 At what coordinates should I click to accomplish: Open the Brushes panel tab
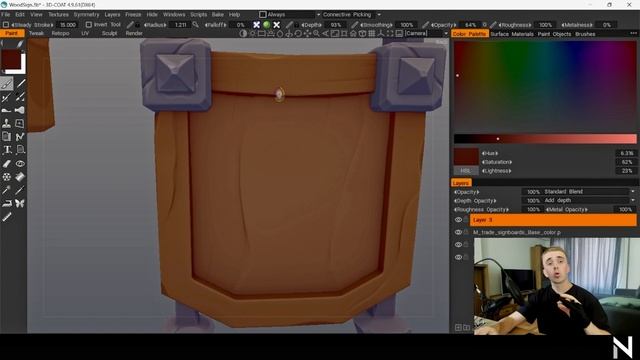click(x=585, y=34)
